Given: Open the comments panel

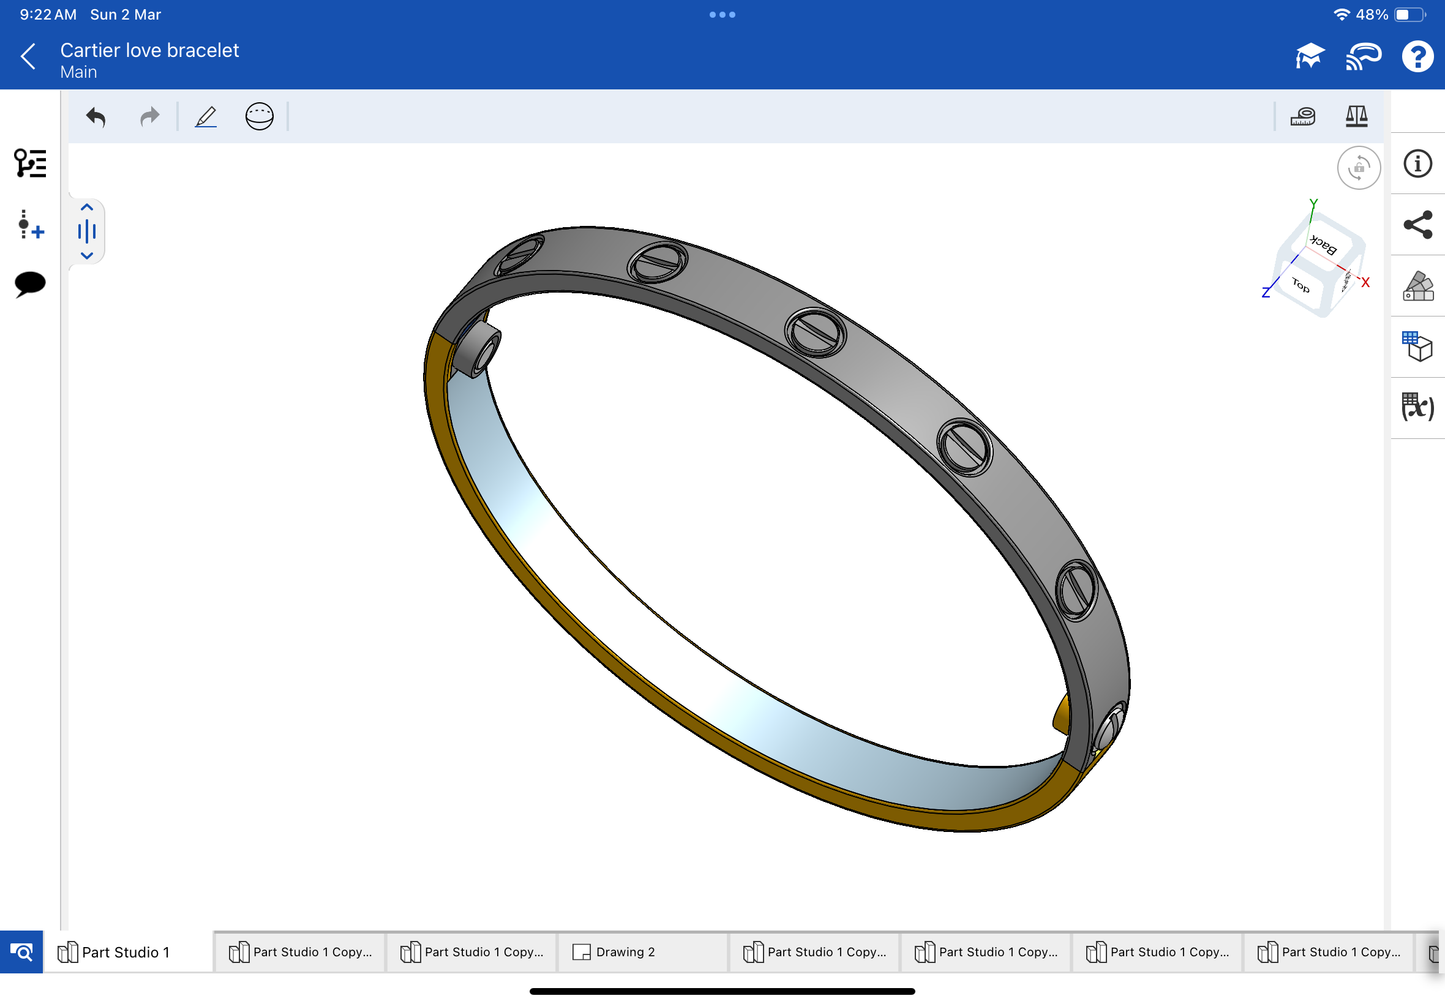Looking at the screenshot, I should pyautogui.click(x=30, y=284).
